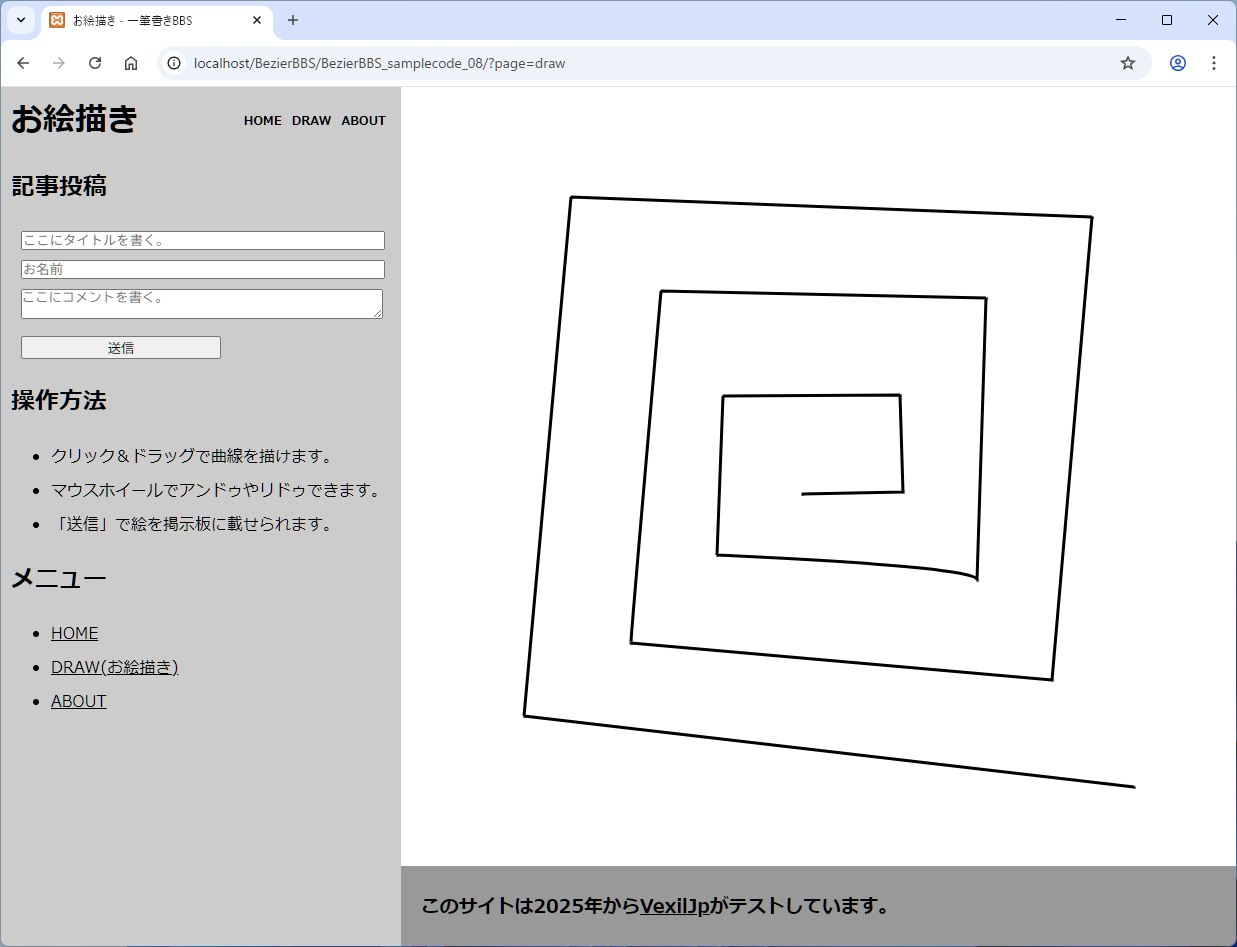This screenshot has height=947, width=1237.
Task: Click inside the comment textarea
Action: (x=201, y=303)
